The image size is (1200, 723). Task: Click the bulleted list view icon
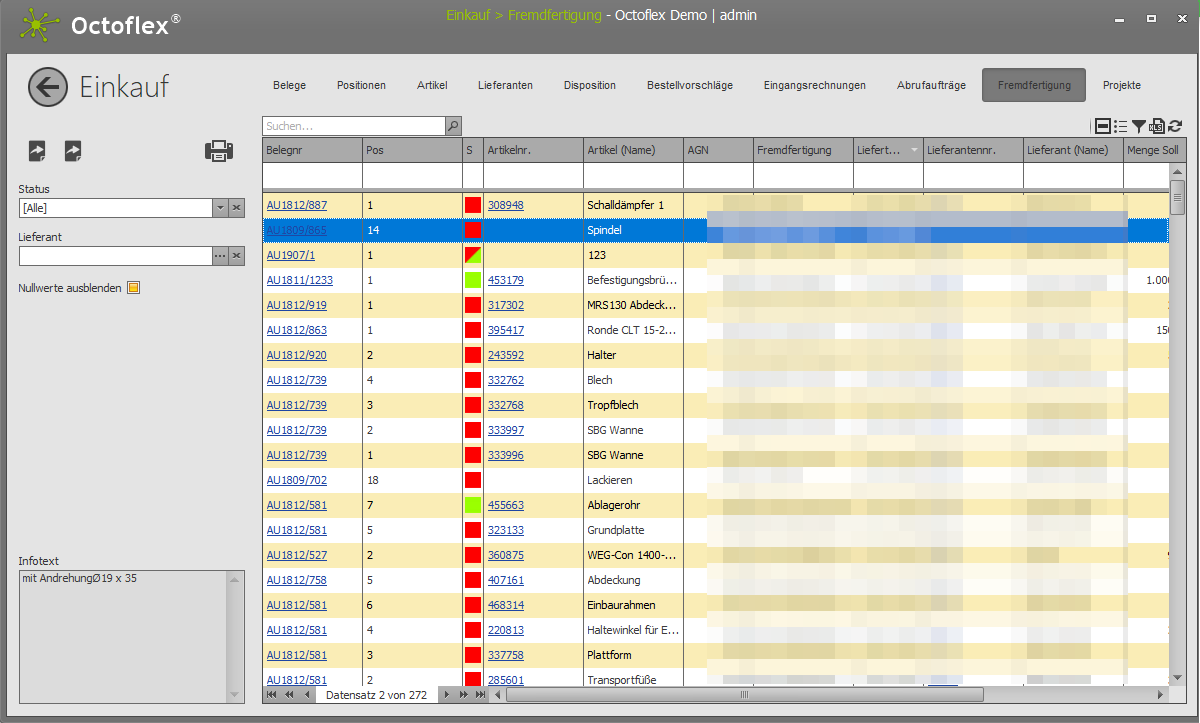(x=1121, y=126)
